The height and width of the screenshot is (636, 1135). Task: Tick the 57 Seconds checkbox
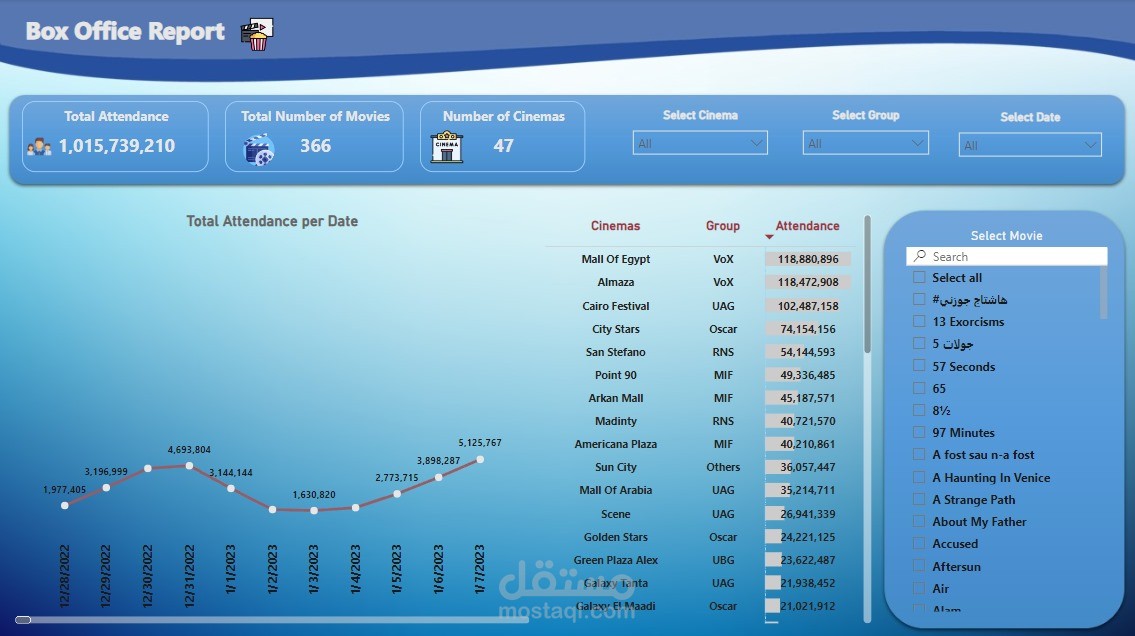click(919, 366)
